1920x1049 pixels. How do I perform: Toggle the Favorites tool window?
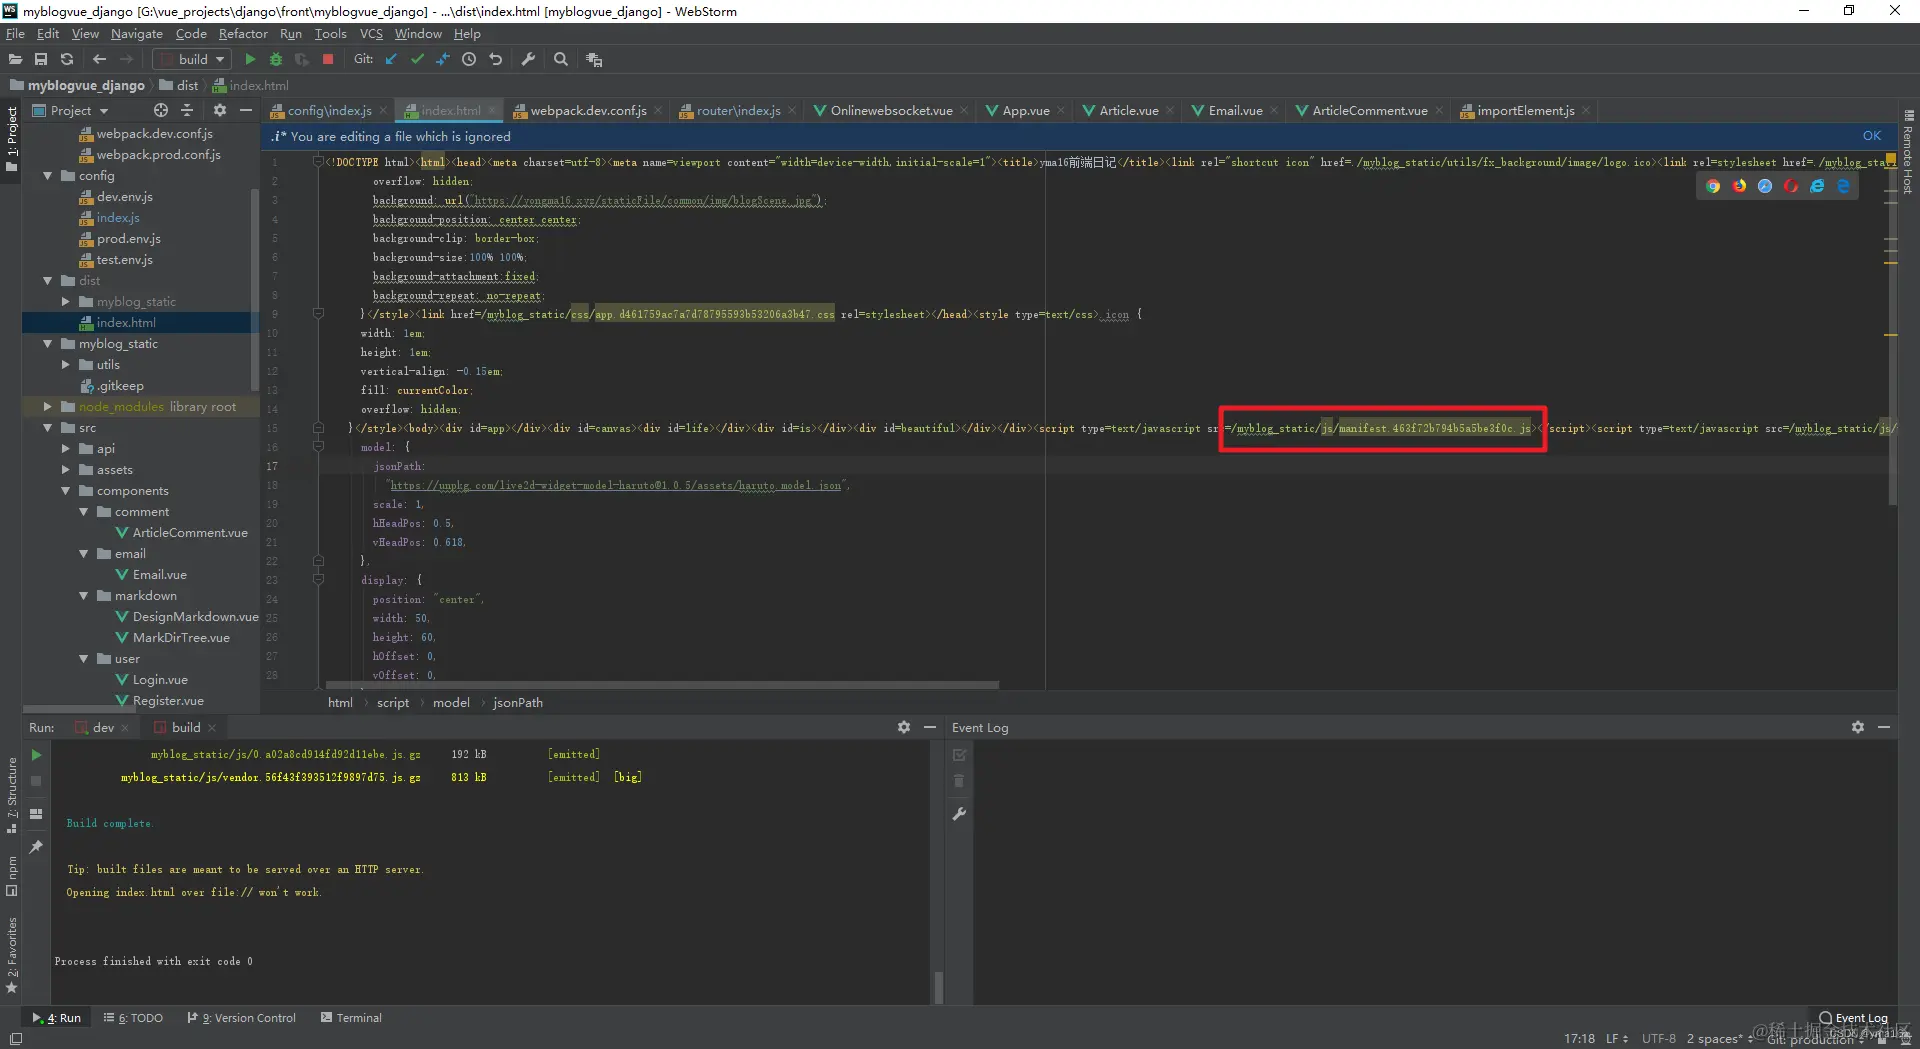12,950
